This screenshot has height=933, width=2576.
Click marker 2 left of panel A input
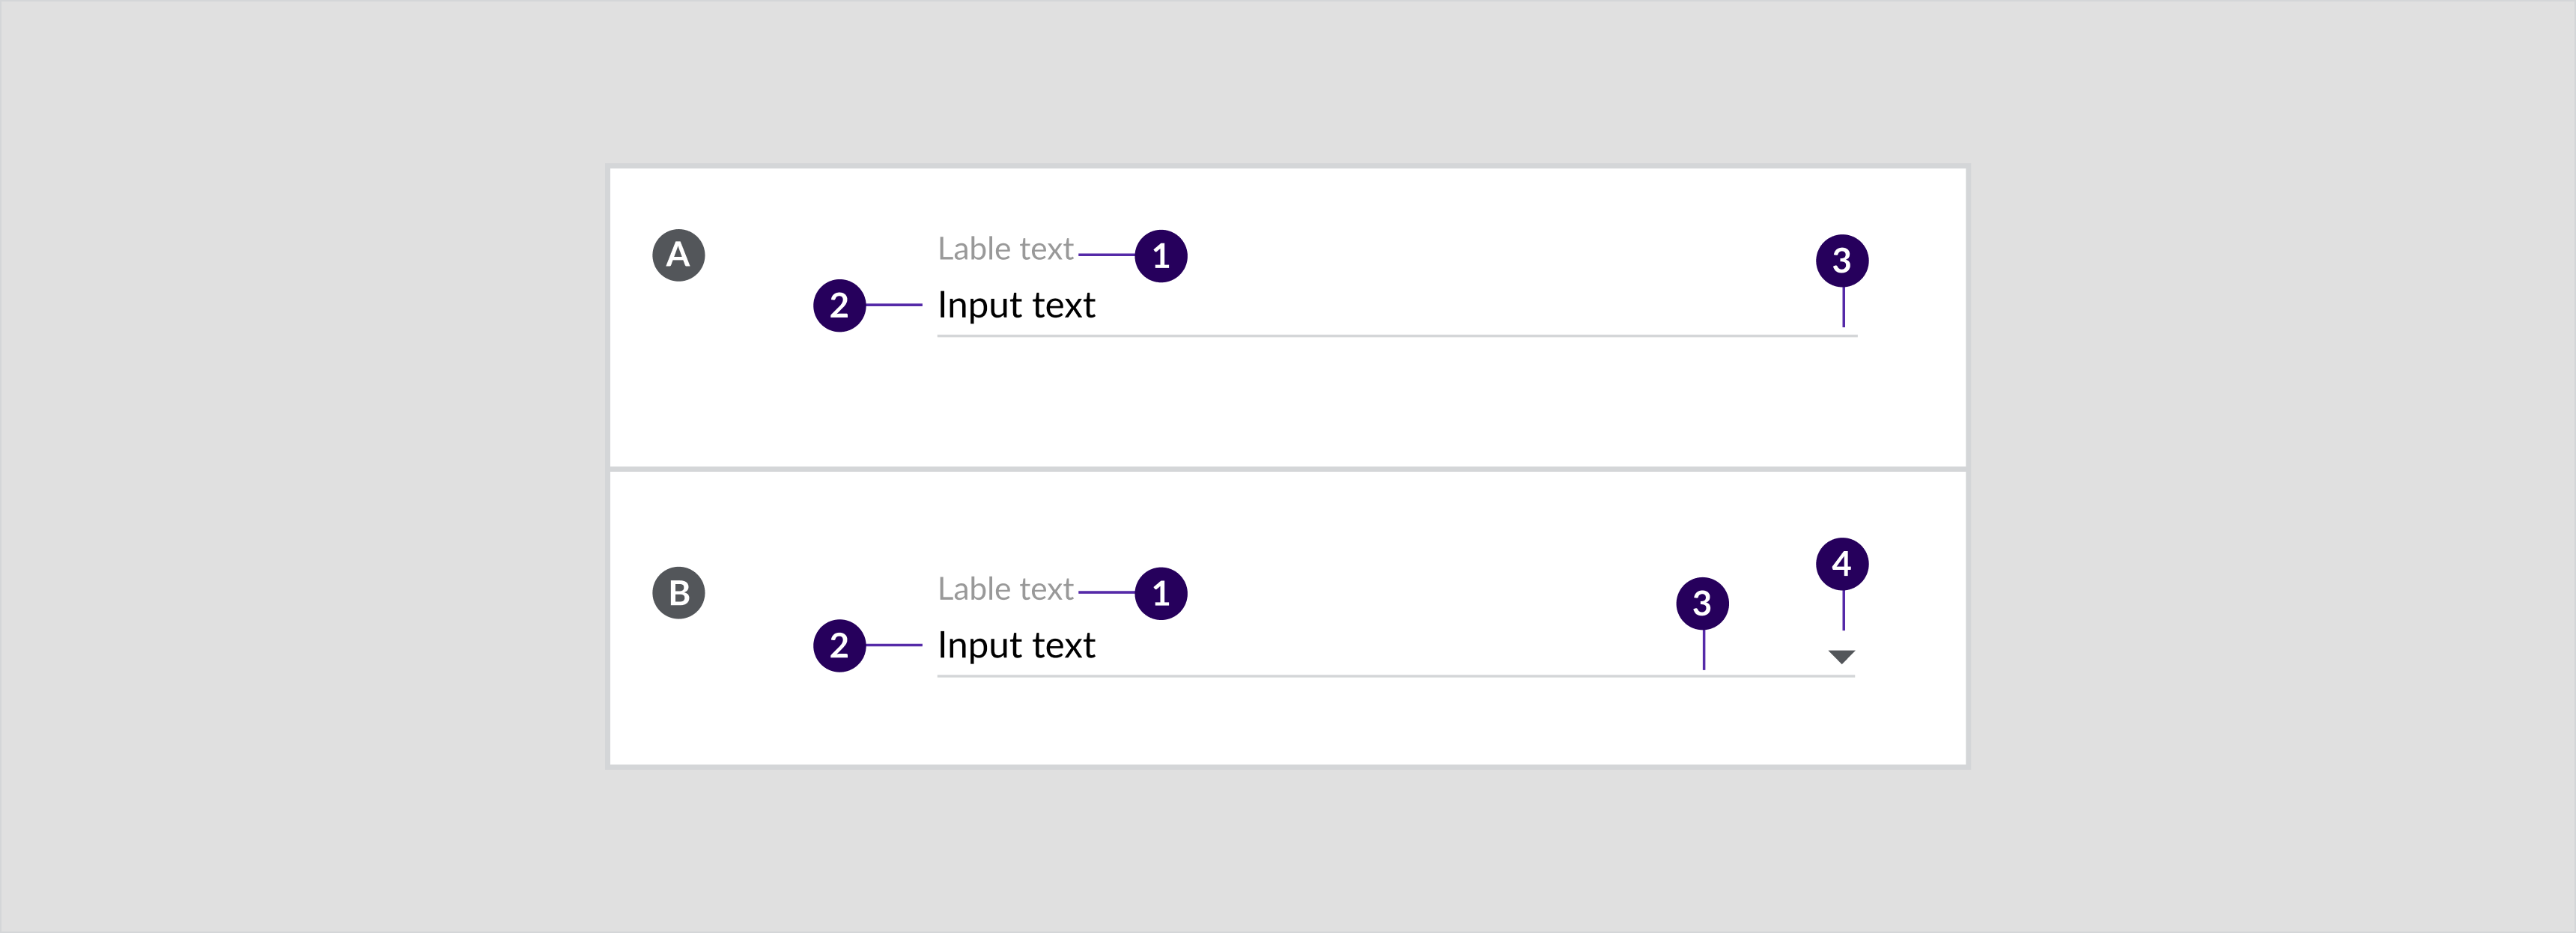838,305
